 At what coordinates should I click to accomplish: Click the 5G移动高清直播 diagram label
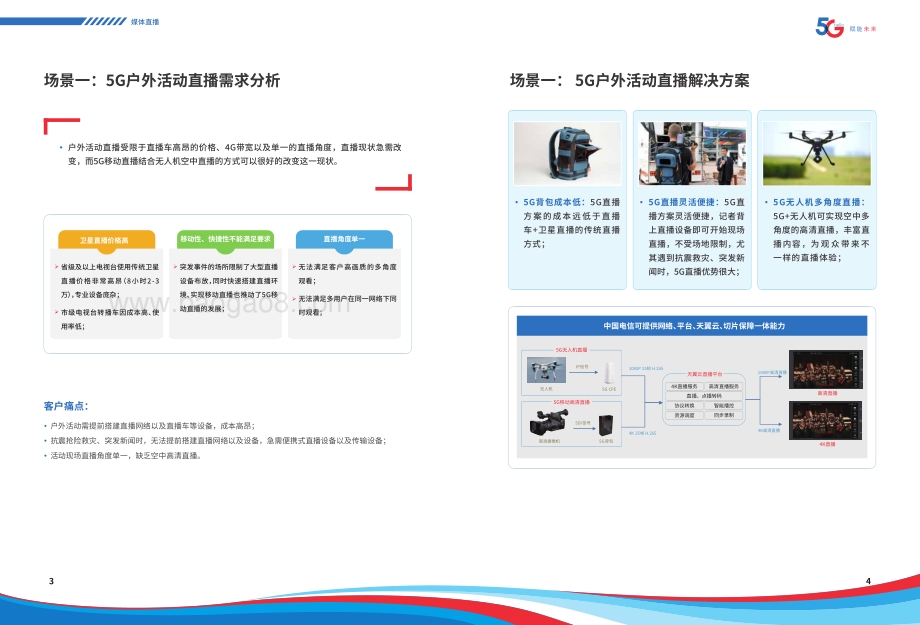[x=571, y=402]
